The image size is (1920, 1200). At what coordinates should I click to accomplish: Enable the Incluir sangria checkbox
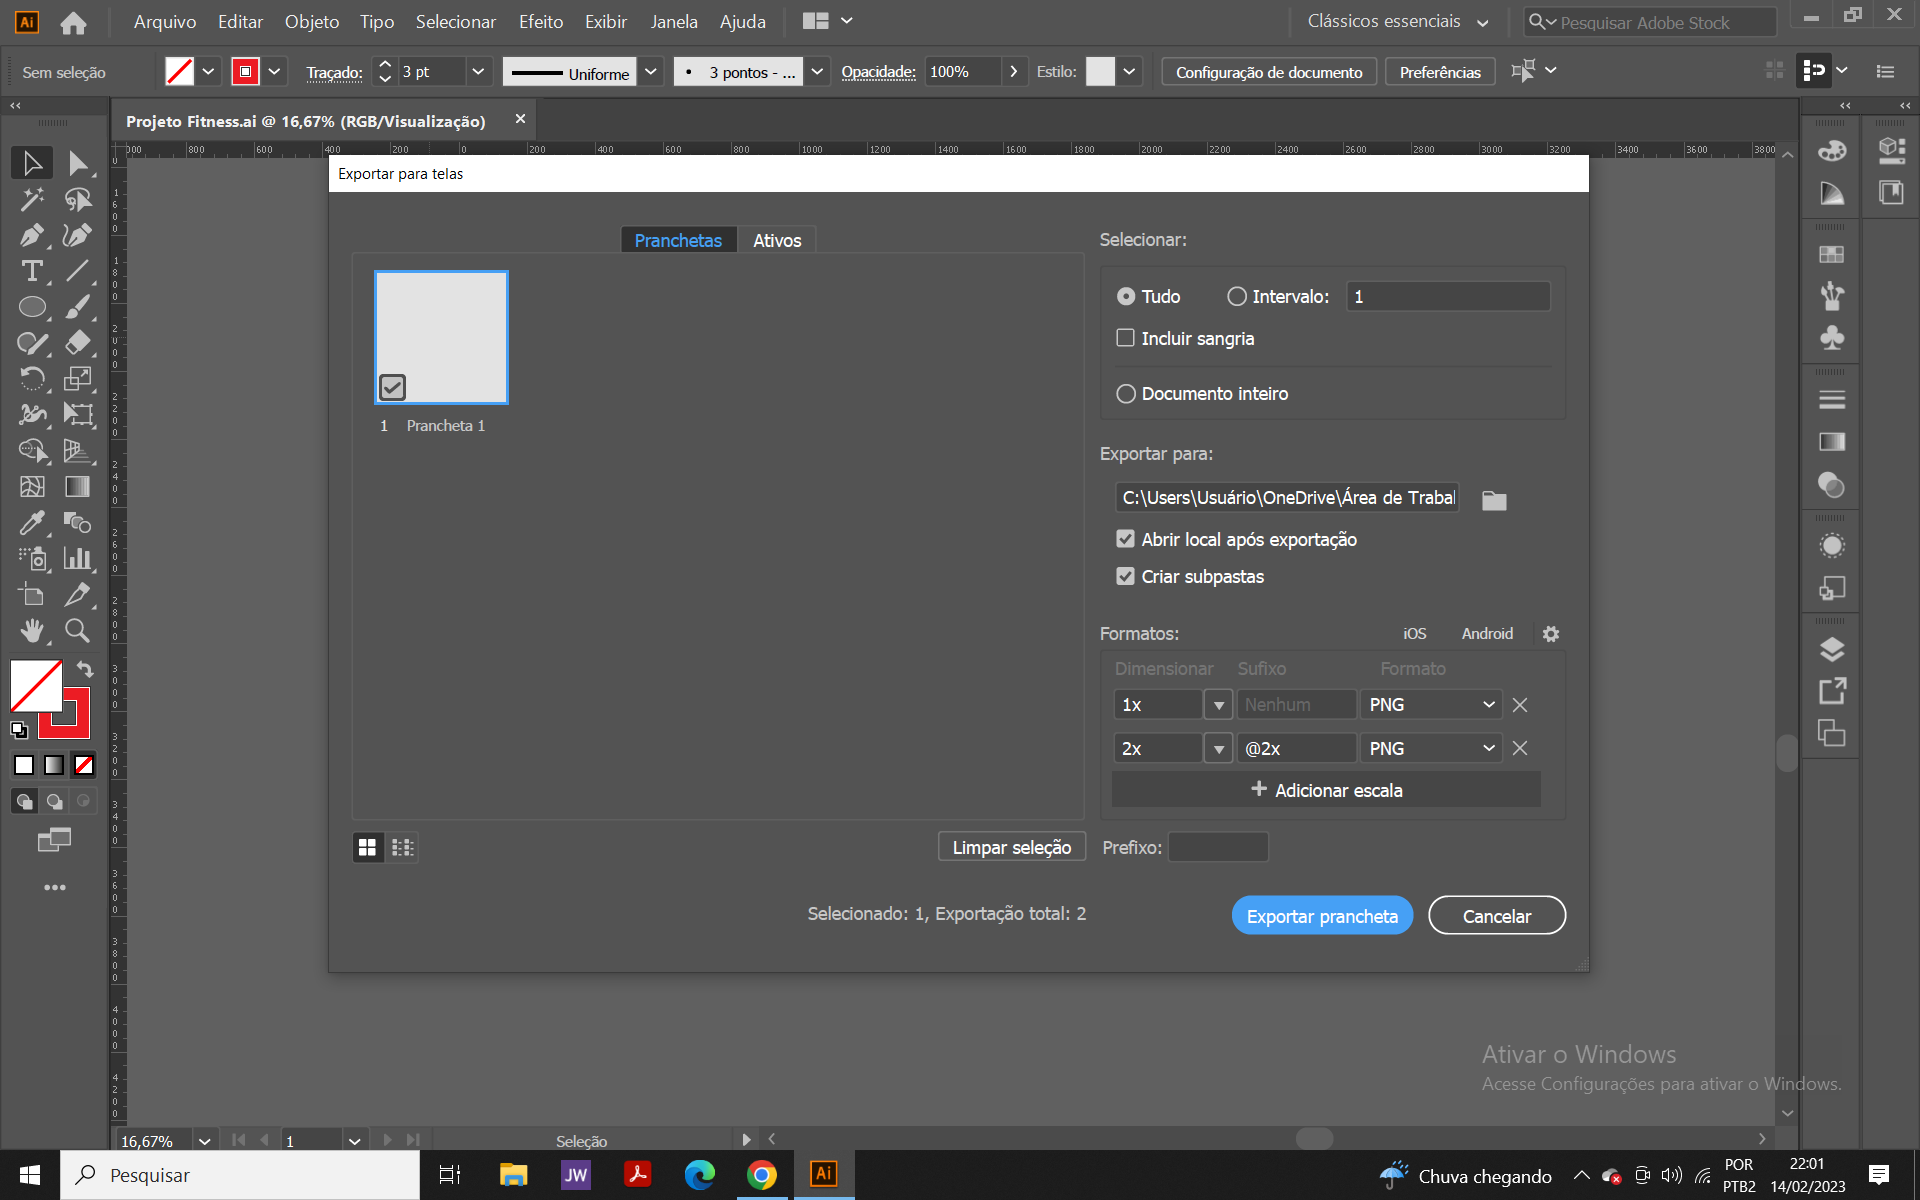click(x=1126, y=338)
